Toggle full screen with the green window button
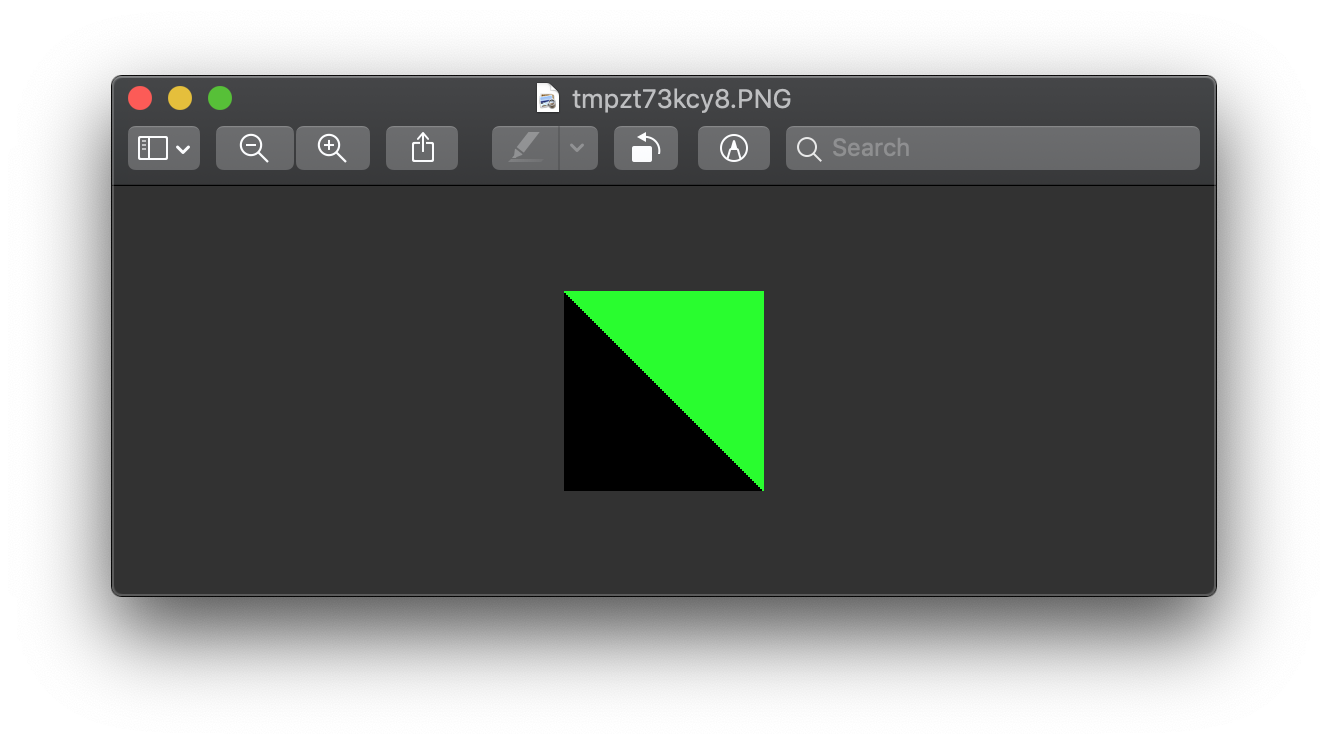Viewport: 1328px width, 744px height. click(x=219, y=97)
